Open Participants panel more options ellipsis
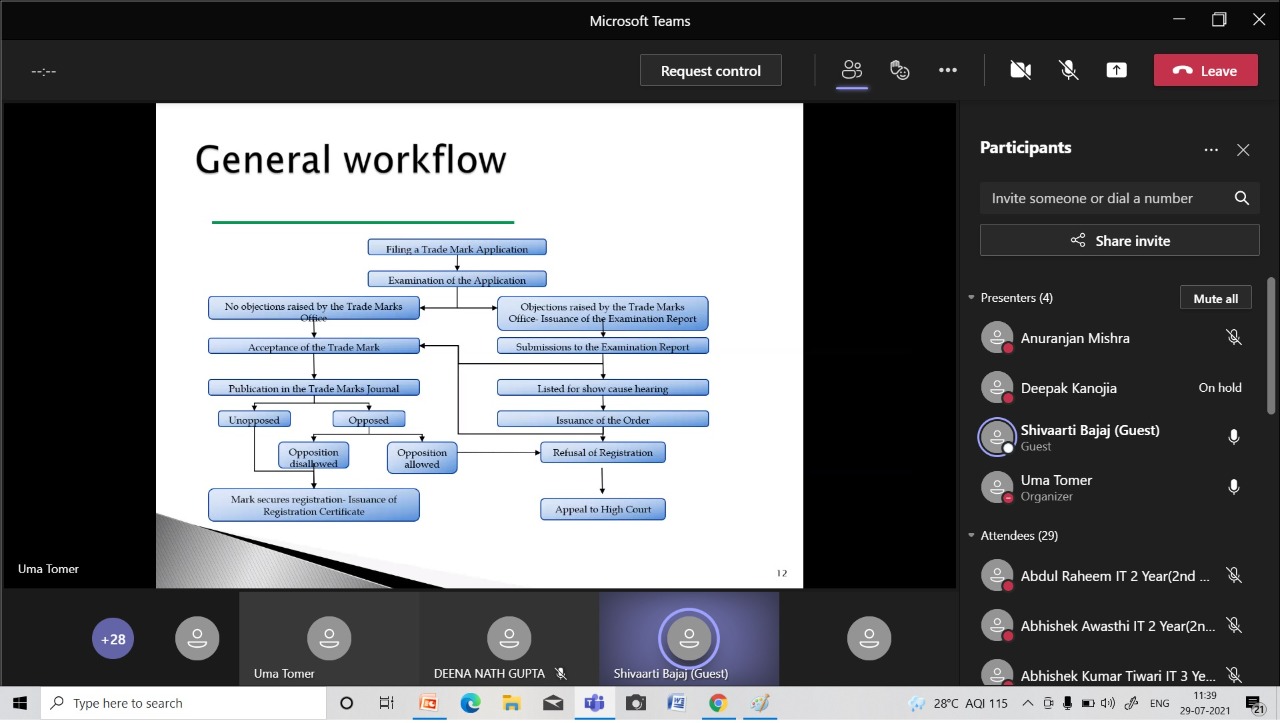The image size is (1280, 723). [1211, 150]
